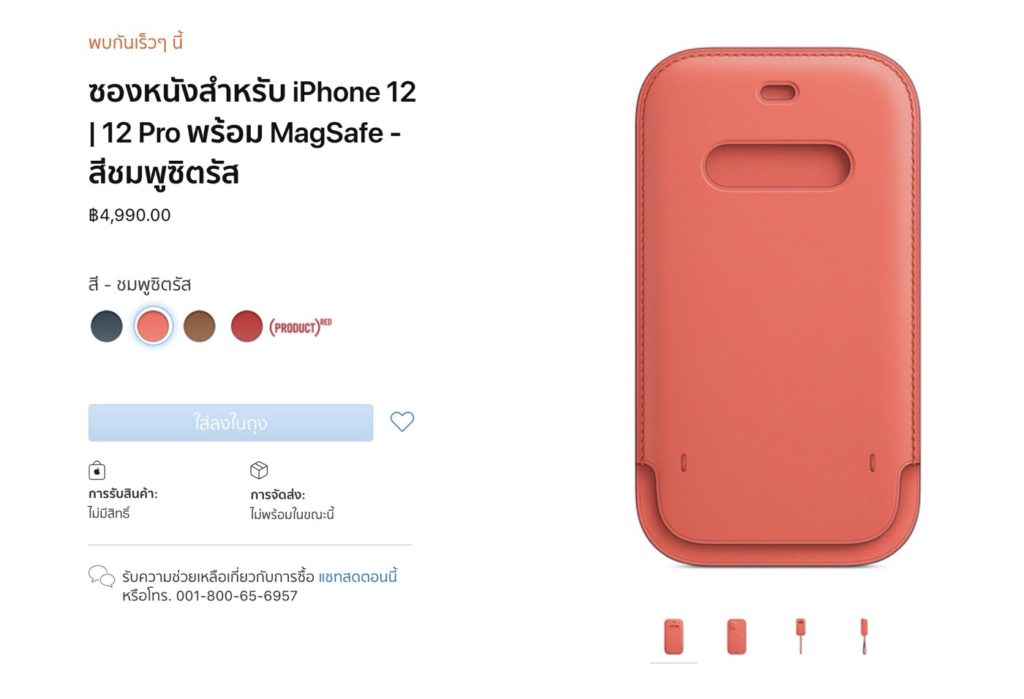Click the การจัดส่ง delivery label
Viewport: 1024px width, 699px height.
(278, 495)
